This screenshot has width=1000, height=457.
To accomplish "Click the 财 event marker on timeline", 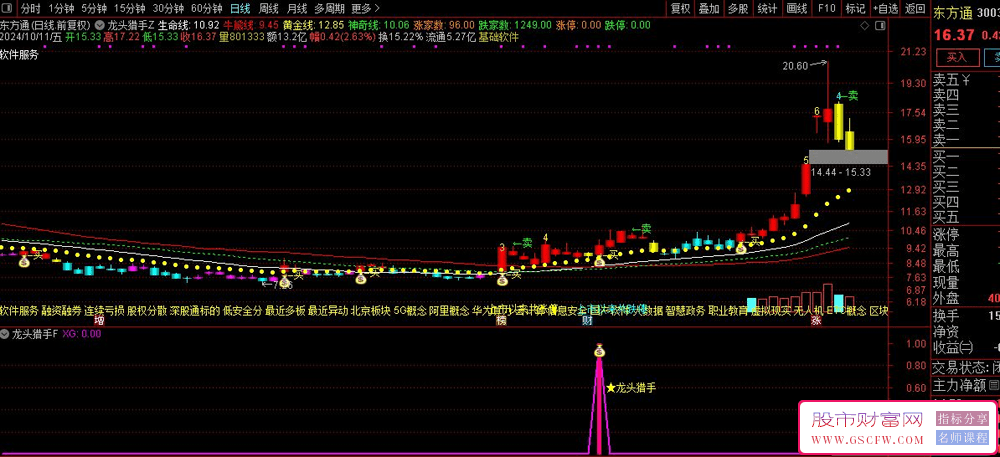I will (587, 321).
